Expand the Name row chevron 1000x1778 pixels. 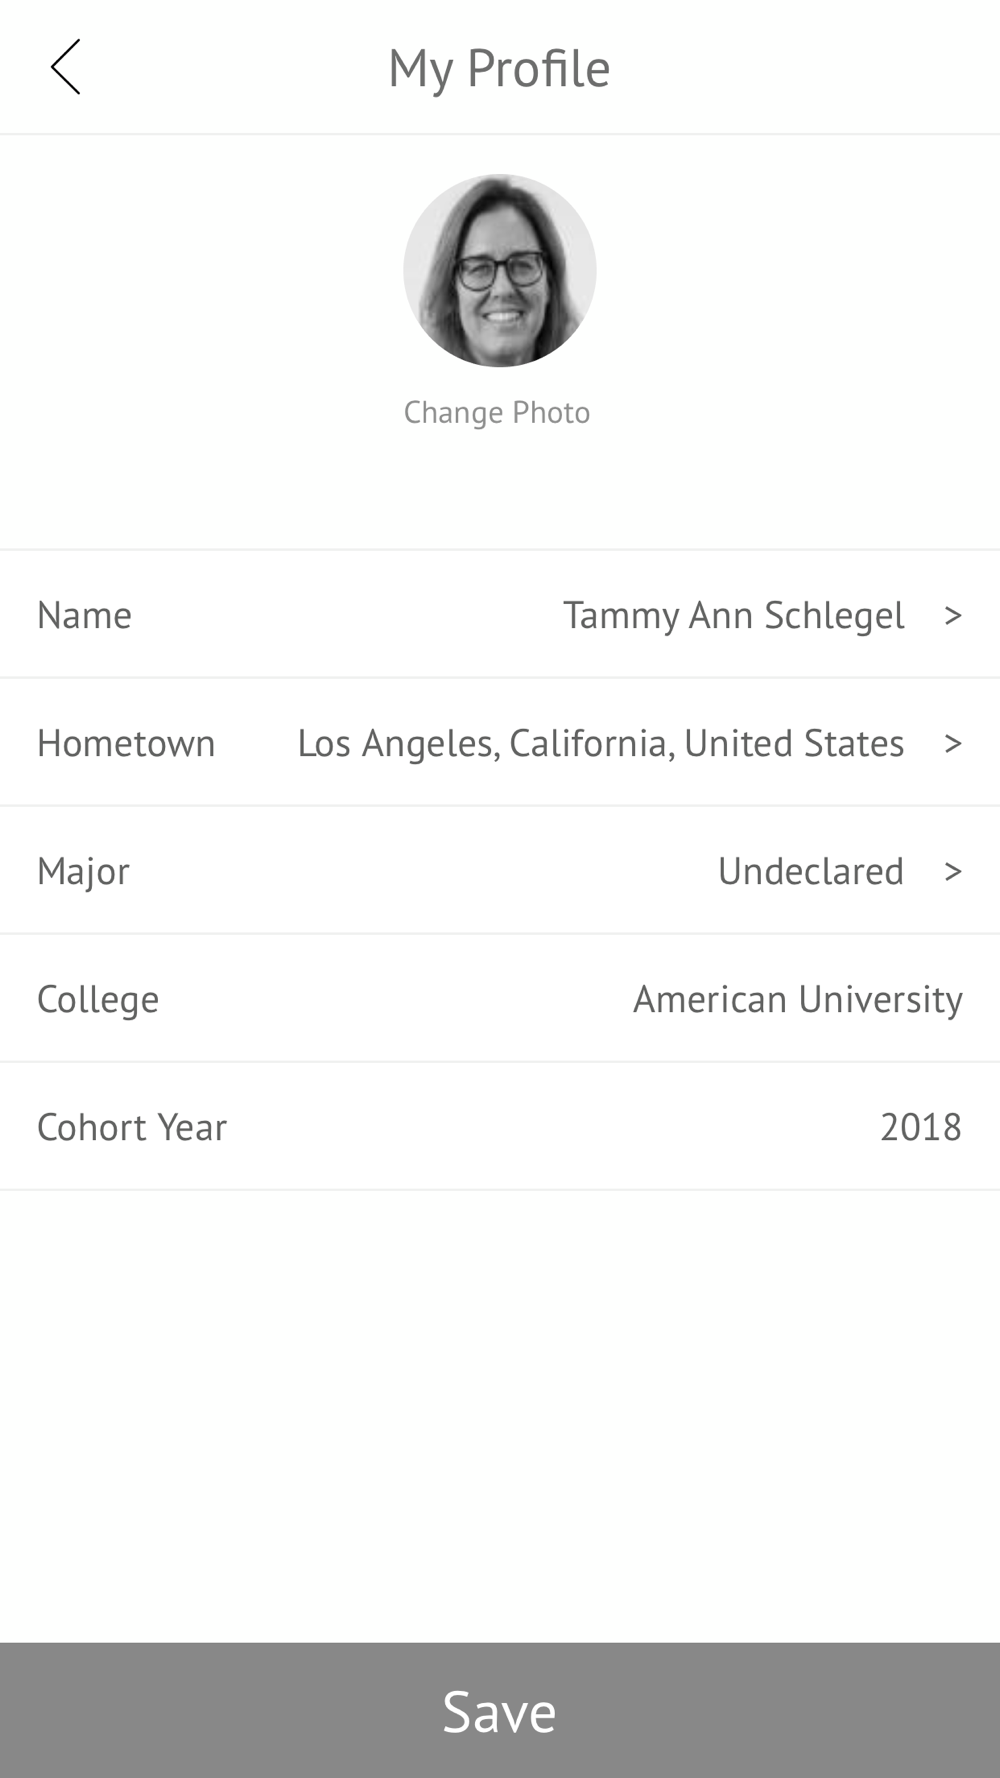pos(952,615)
